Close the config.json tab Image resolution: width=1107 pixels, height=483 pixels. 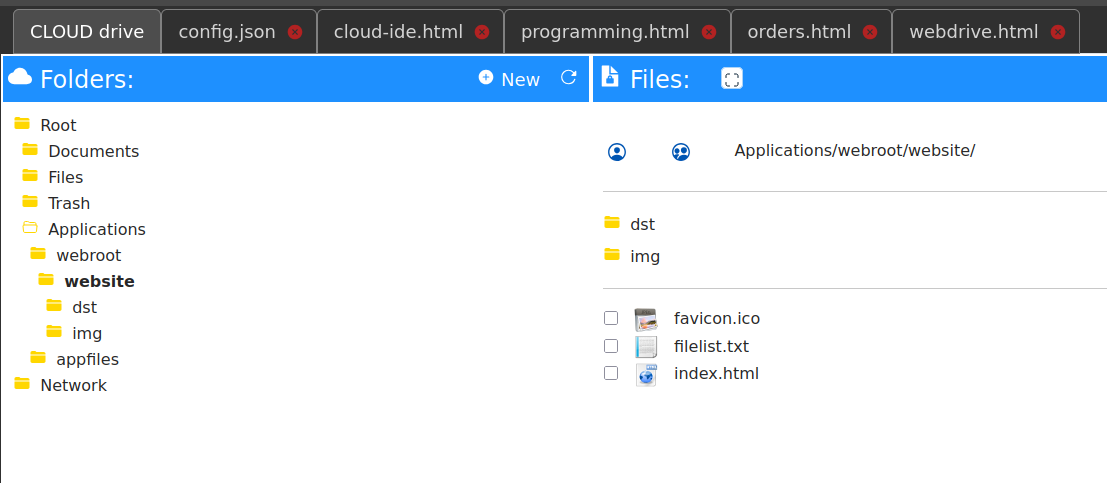coord(295,32)
